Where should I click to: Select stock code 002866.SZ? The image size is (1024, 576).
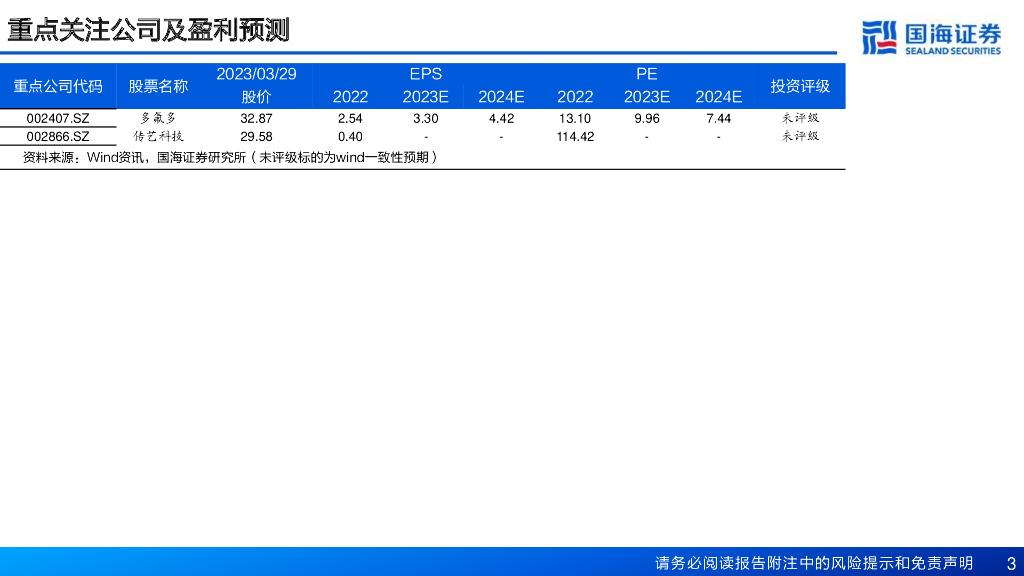58,137
